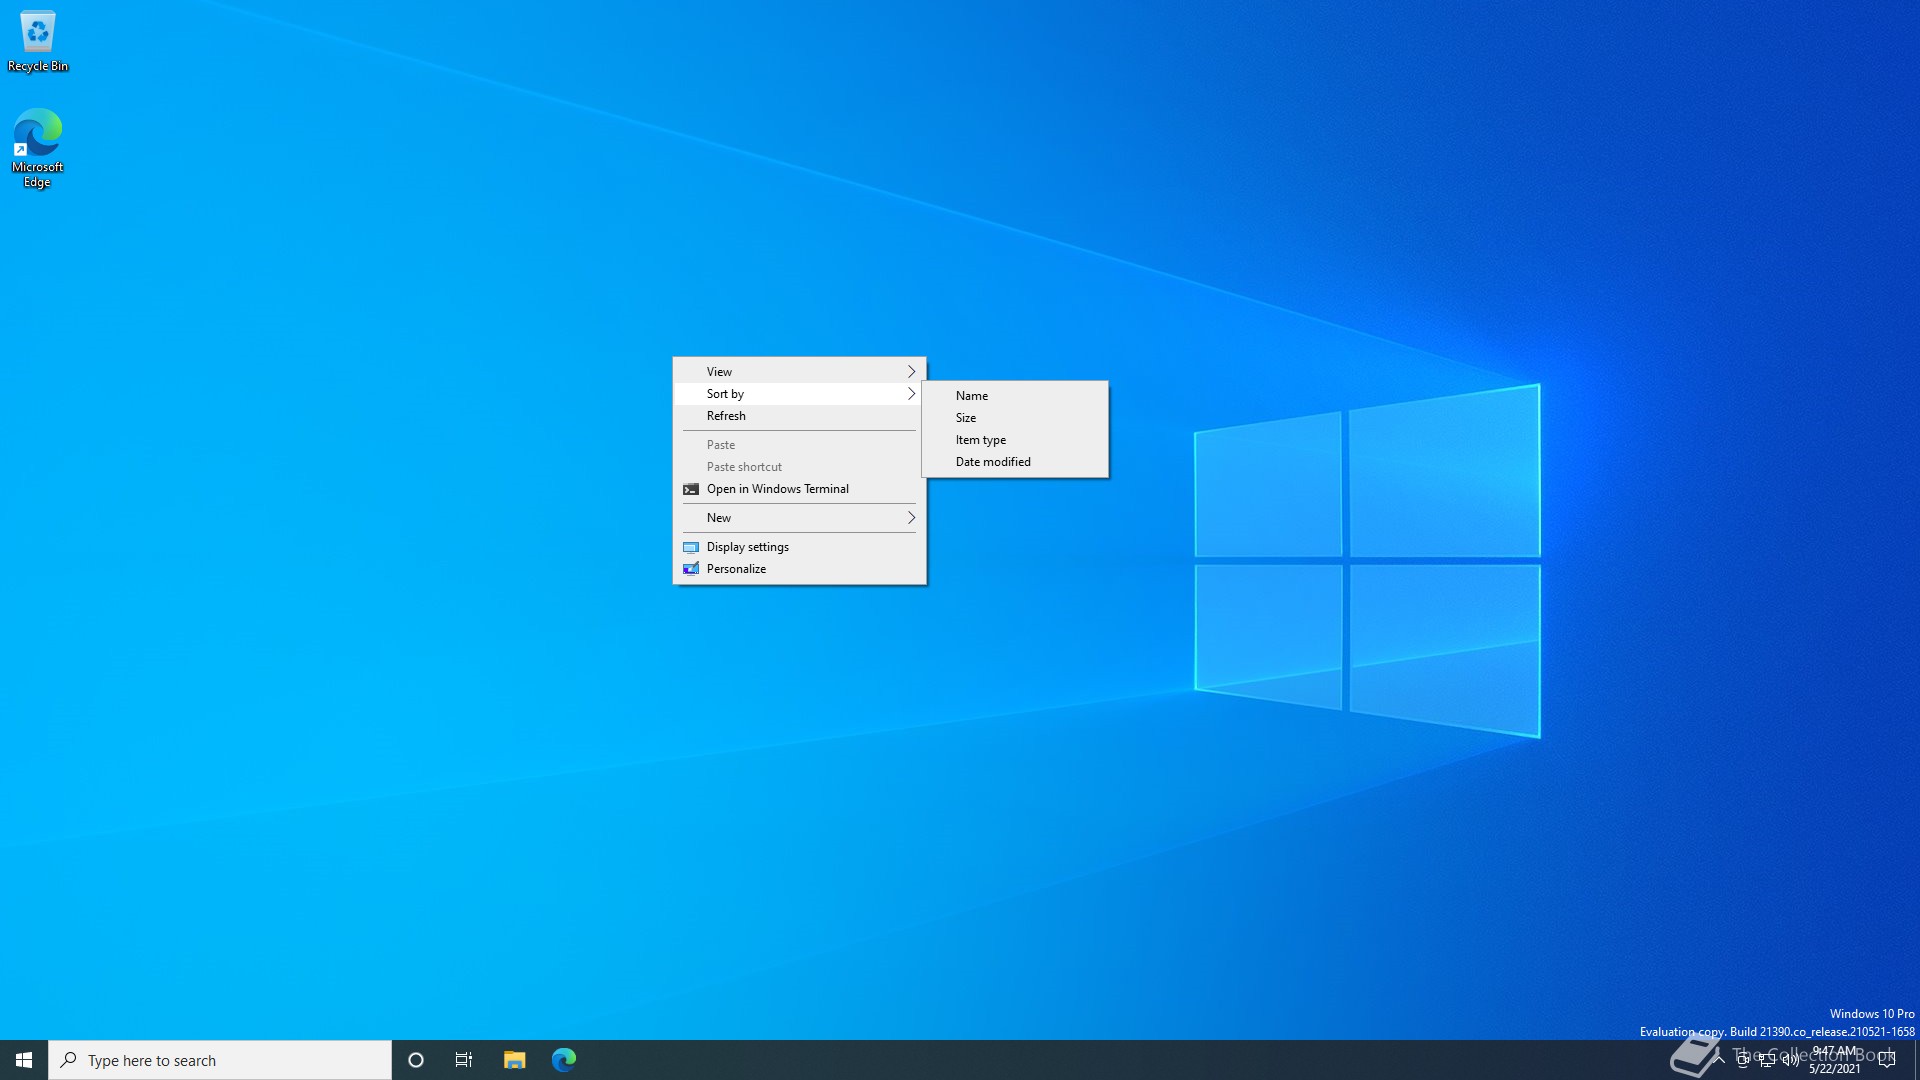
Task: Open the Action Center notification icon
Action: tap(1887, 1060)
